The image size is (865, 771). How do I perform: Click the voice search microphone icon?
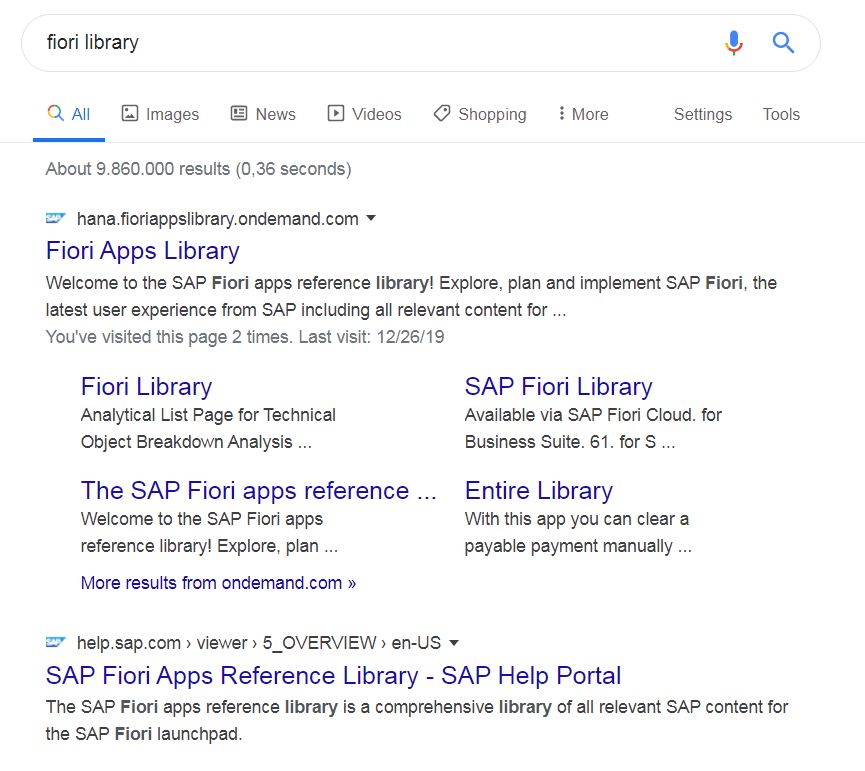(734, 43)
